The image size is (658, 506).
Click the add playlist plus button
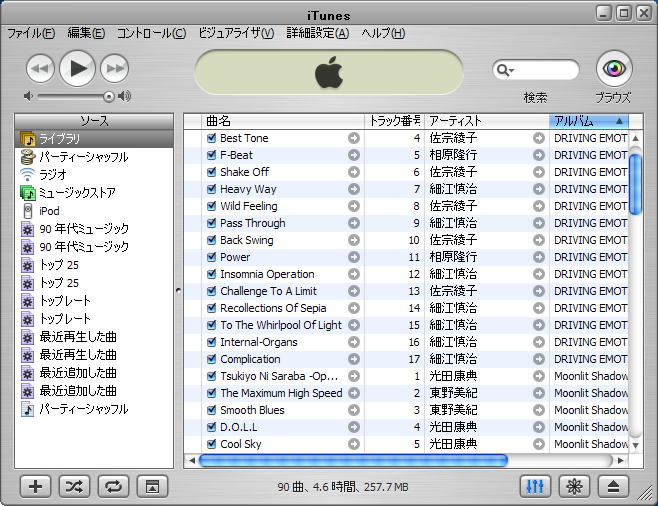[x=35, y=487]
